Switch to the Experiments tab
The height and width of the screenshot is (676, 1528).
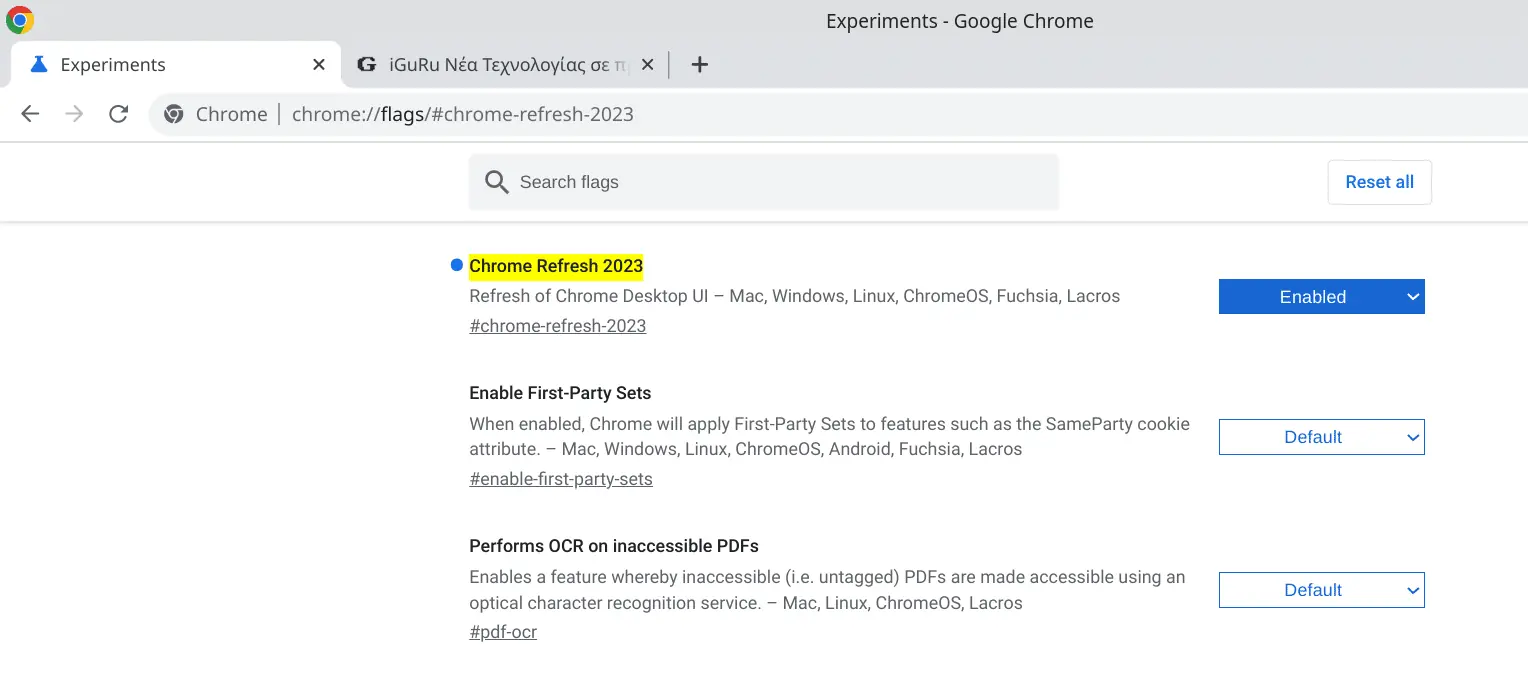coord(175,65)
